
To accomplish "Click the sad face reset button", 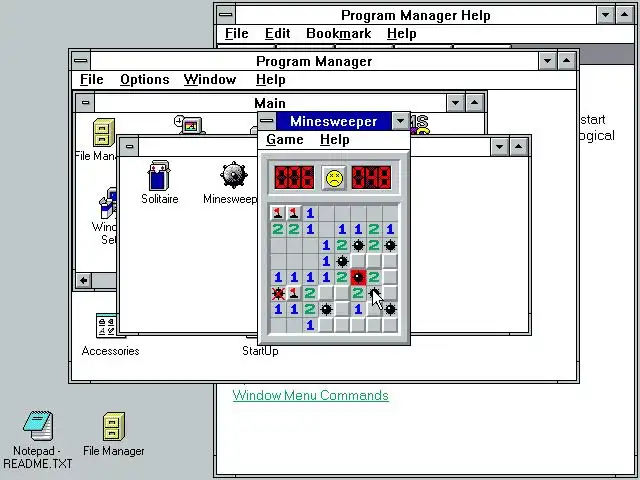I will tap(334, 178).
